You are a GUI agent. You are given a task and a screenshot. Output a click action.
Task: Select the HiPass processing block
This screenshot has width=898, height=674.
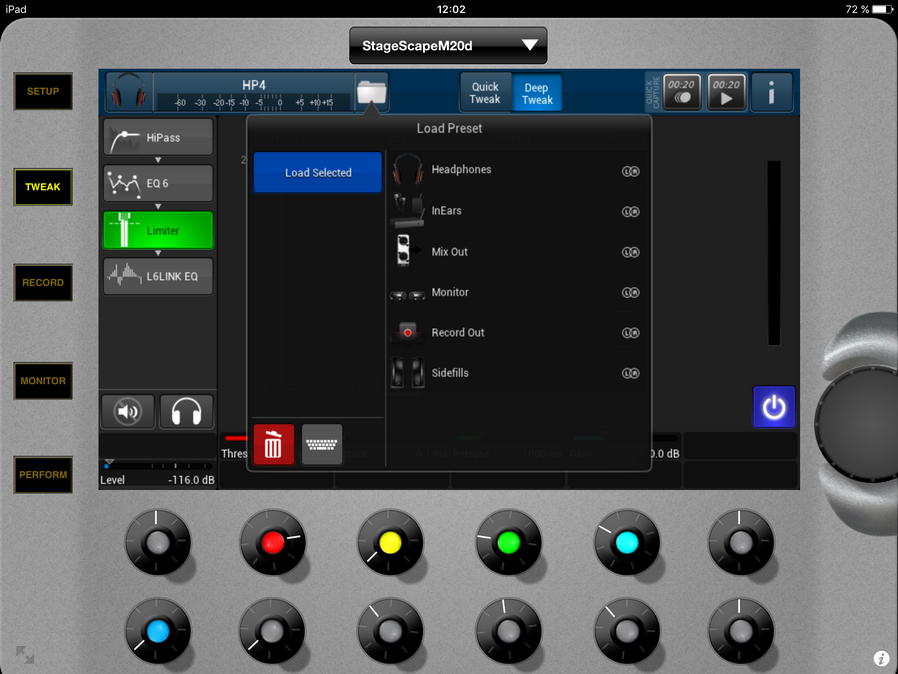point(158,137)
